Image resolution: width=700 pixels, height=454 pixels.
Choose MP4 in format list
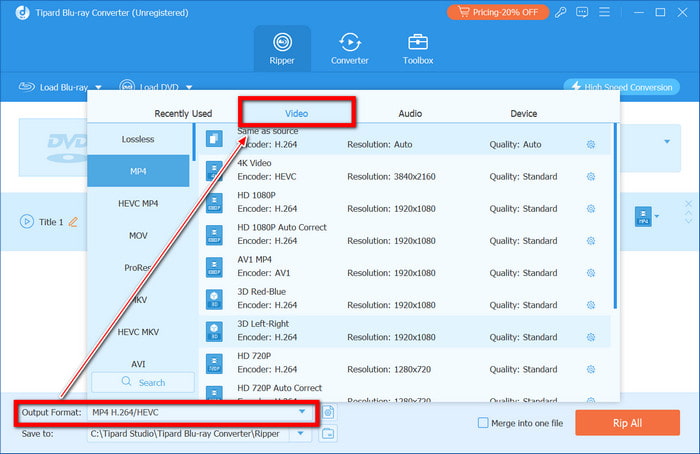tap(138, 171)
